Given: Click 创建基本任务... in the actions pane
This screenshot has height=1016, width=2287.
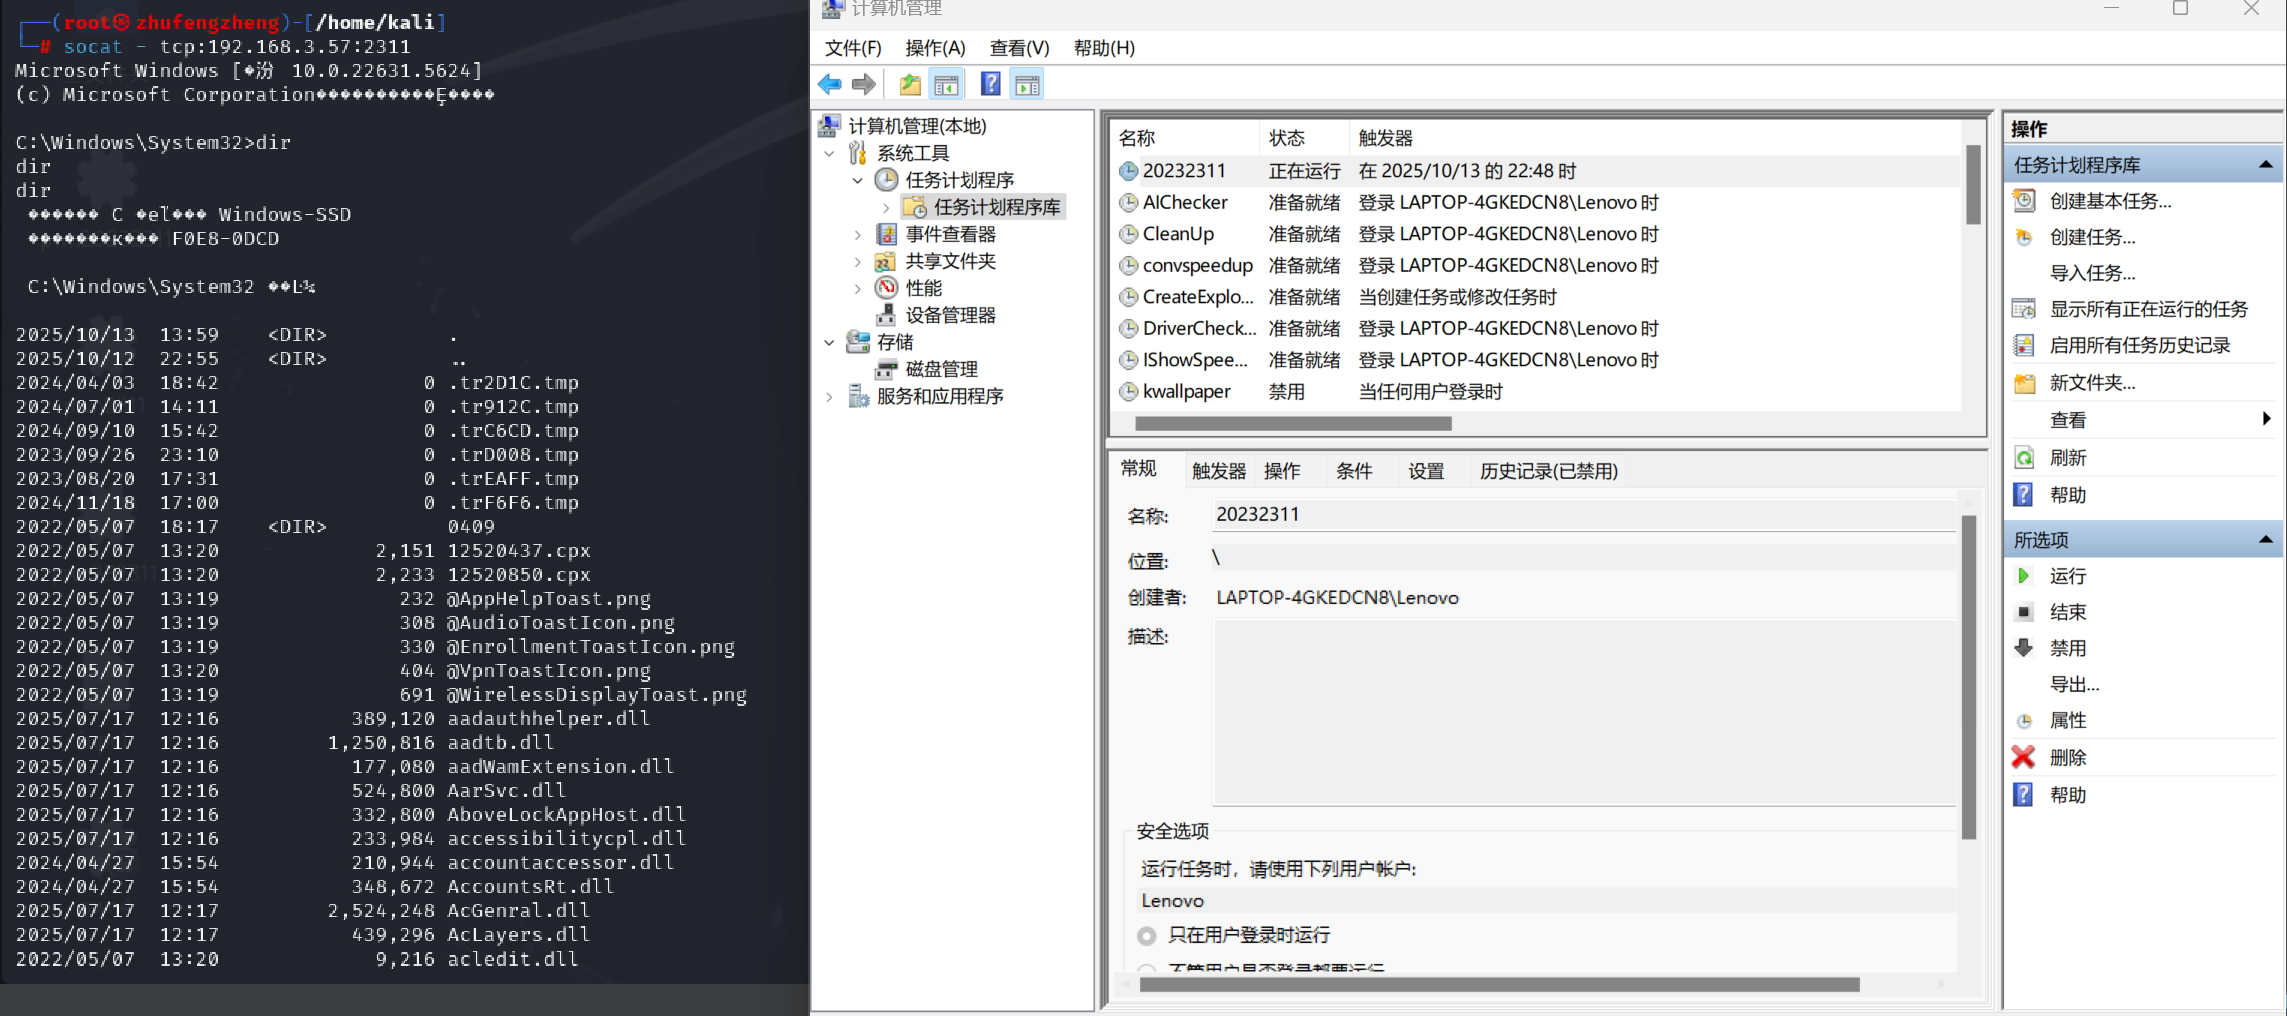Looking at the screenshot, I should coord(2110,201).
